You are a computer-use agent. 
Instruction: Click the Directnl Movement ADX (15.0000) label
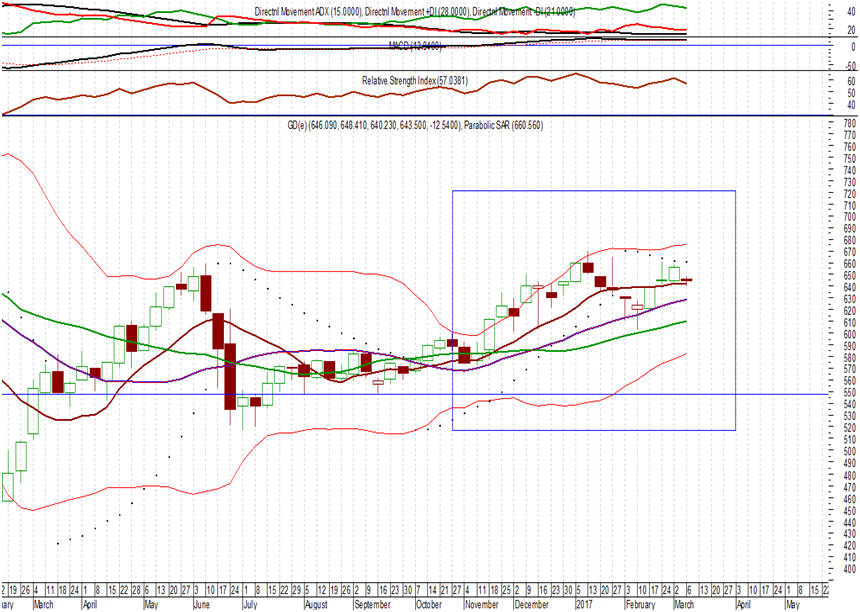(308, 12)
